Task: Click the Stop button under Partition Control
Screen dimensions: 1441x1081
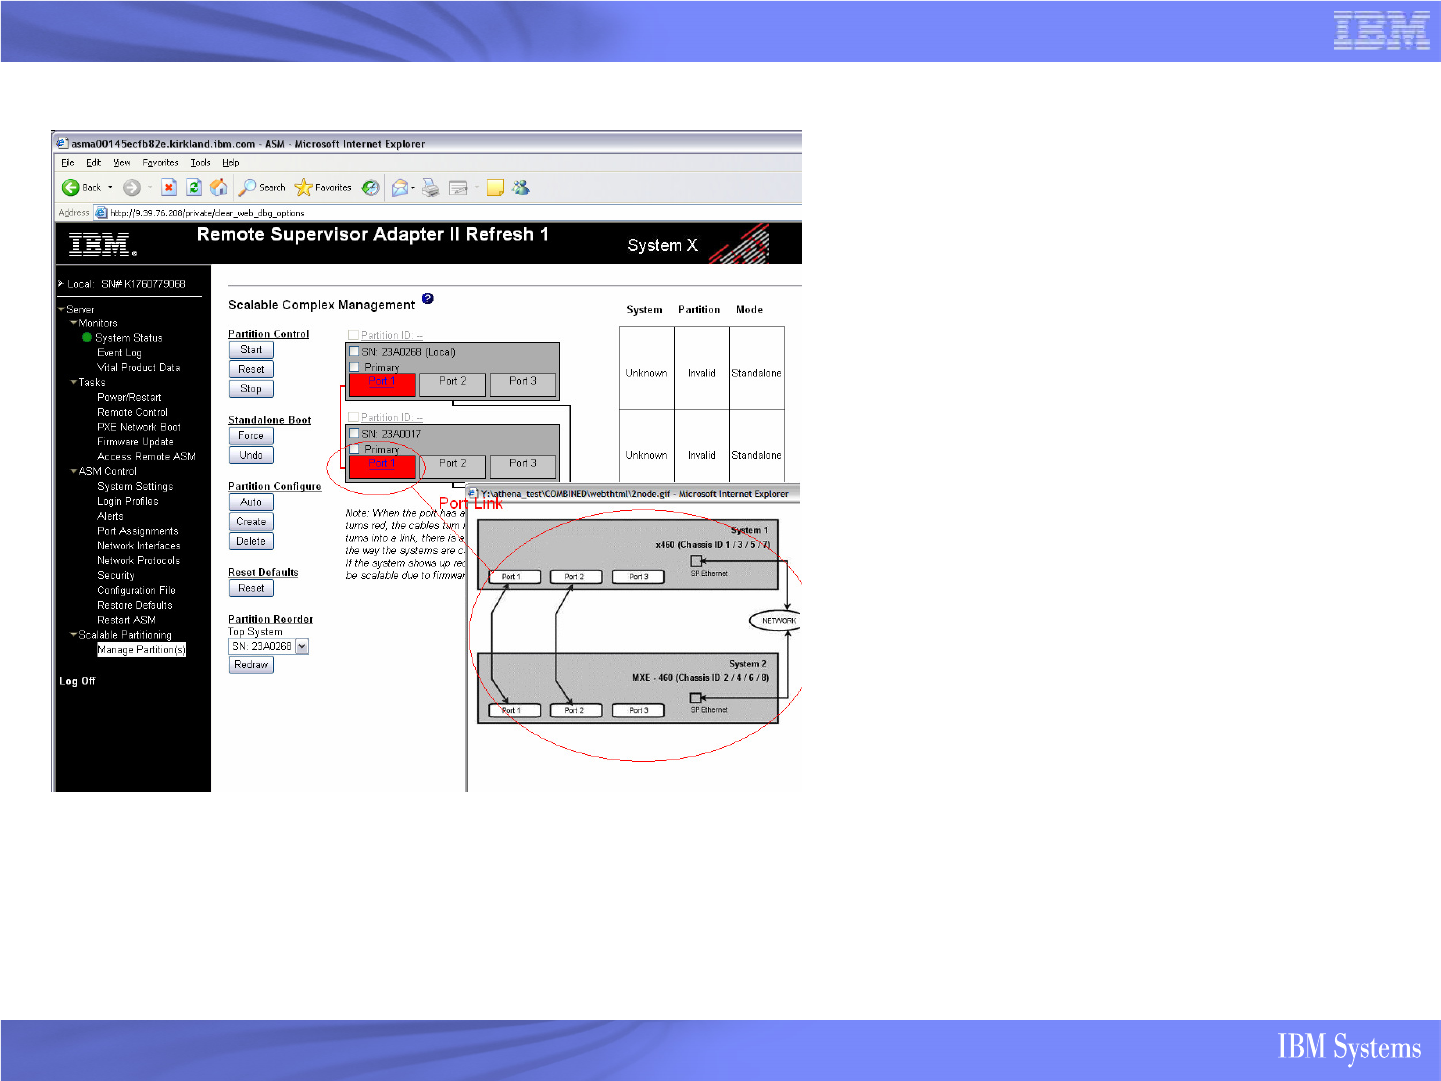Action: click(251, 389)
